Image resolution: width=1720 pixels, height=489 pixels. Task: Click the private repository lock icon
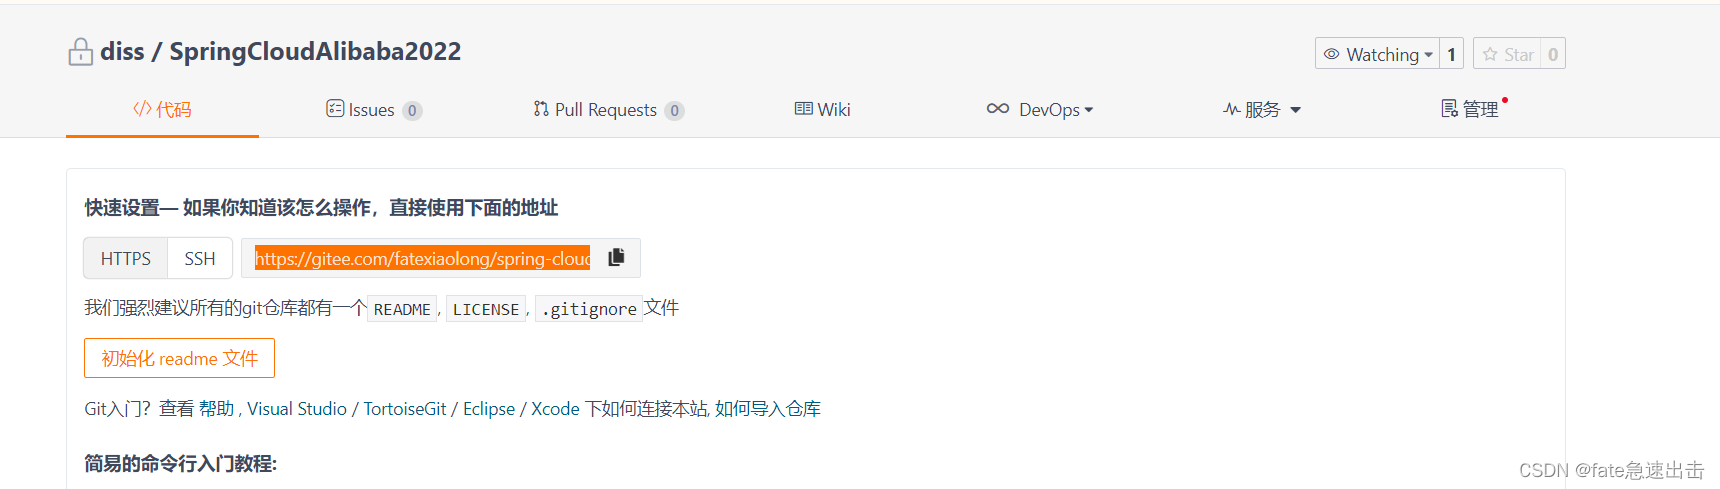tap(80, 52)
